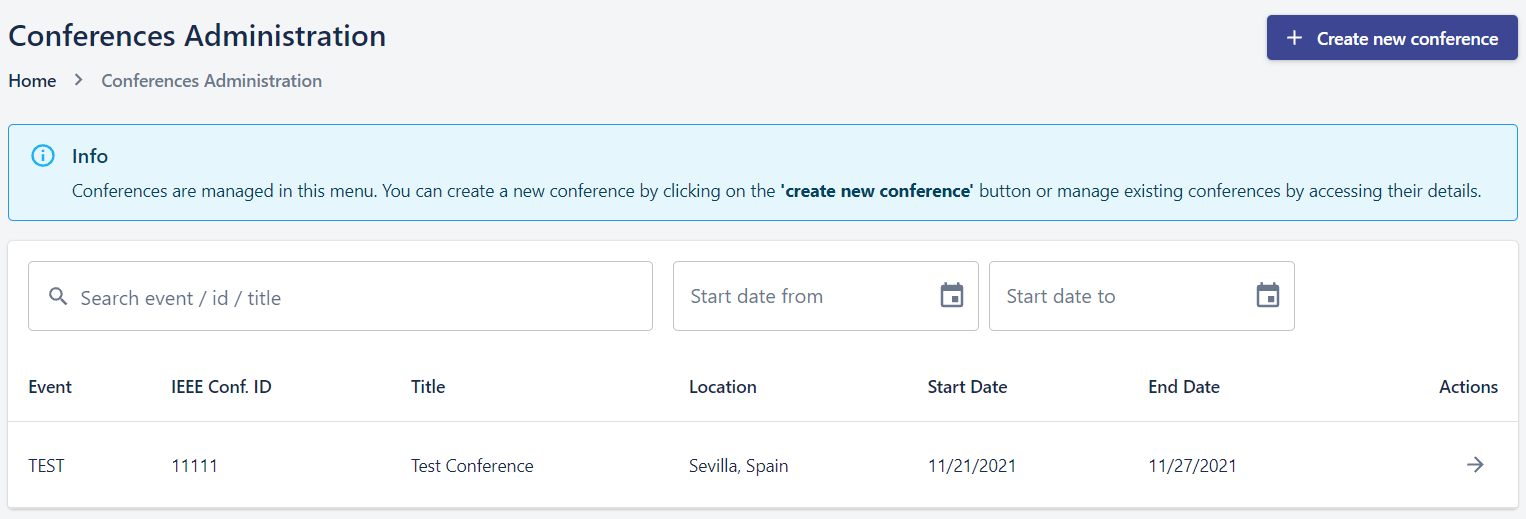Select the TEST event cell
1526x519 pixels.
[x=46, y=466]
